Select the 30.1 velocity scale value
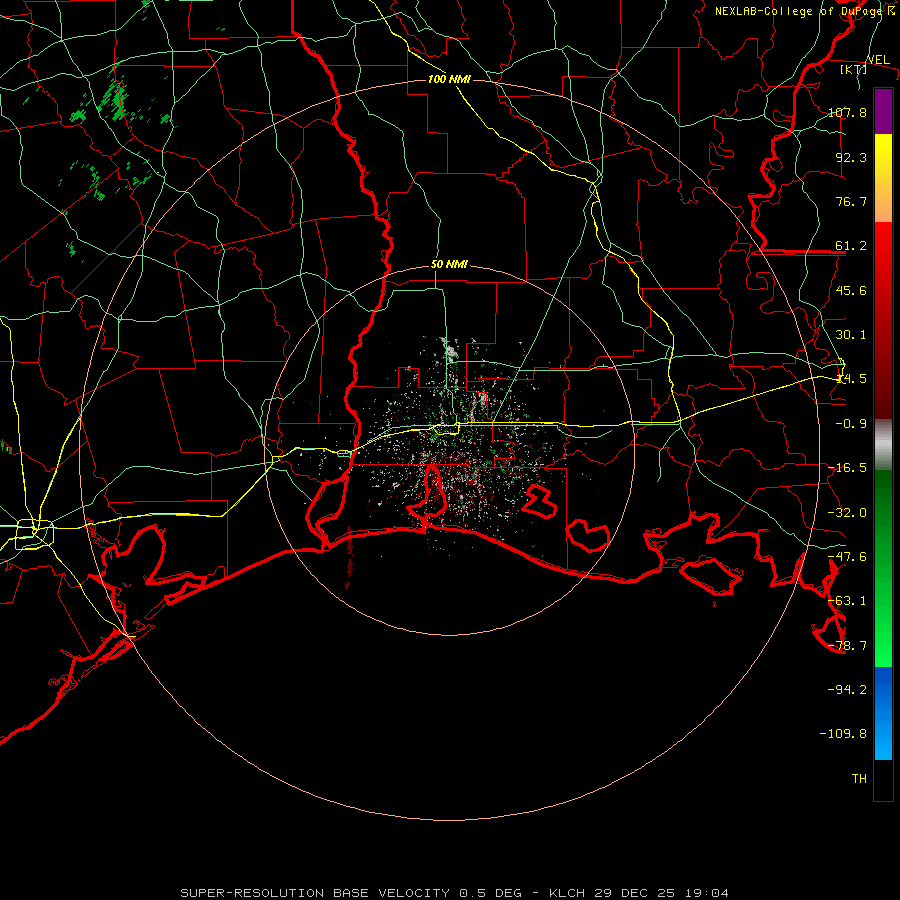The width and height of the screenshot is (900, 900). pos(851,334)
